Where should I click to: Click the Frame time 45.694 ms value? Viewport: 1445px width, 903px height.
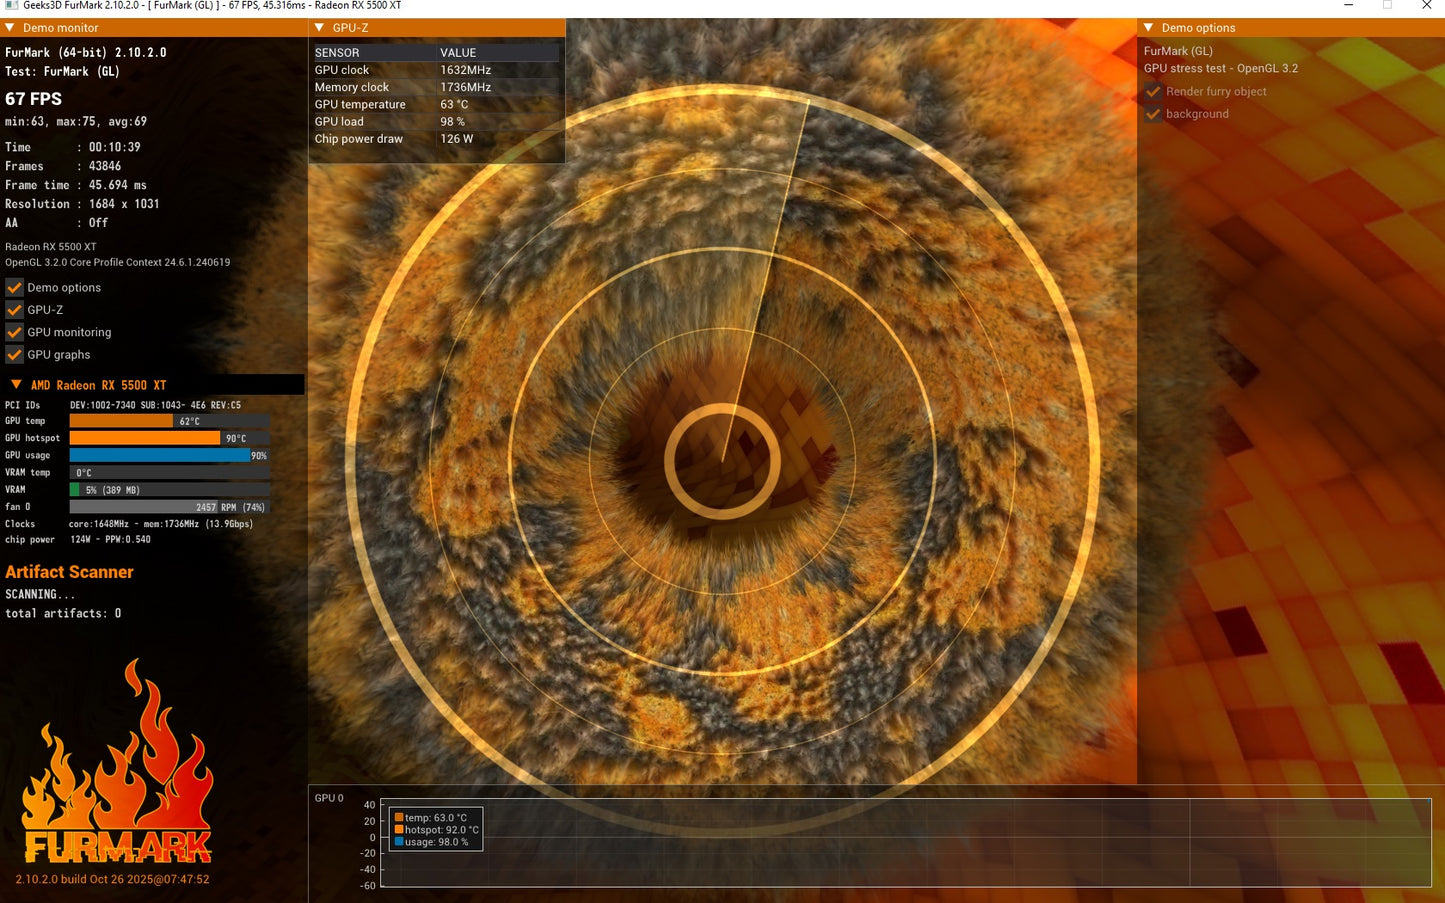pos(118,185)
